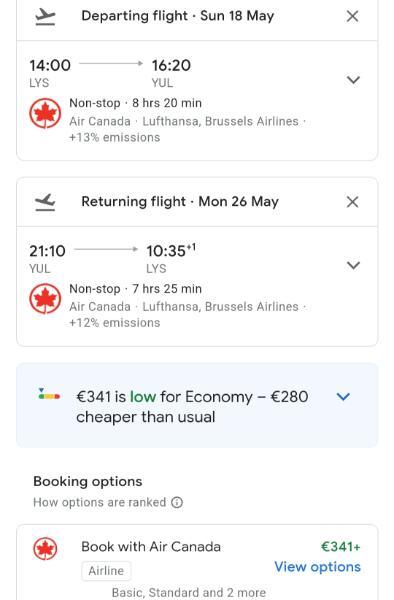The height and width of the screenshot is (600, 394).
Task: Click the price level gauge icon
Action: pyautogui.click(x=49, y=395)
